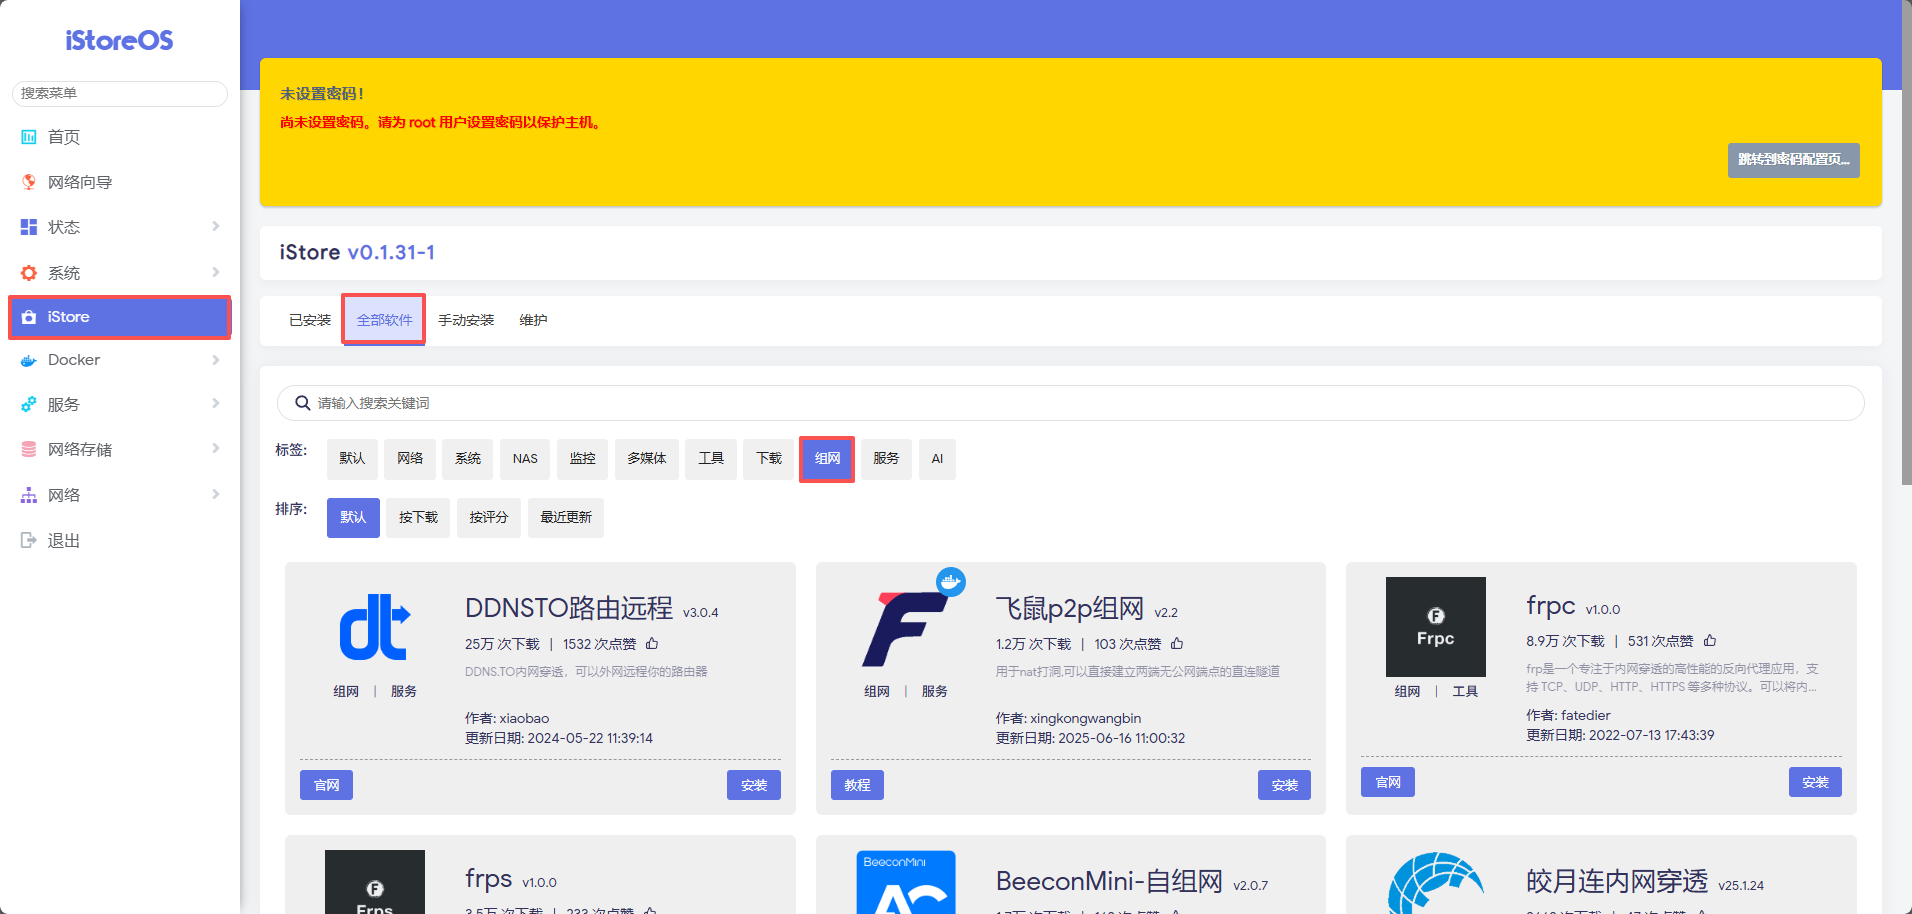Click 组网 tag under DDNSTO card
Image resolution: width=1912 pixels, height=914 pixels.
[346, 692]
